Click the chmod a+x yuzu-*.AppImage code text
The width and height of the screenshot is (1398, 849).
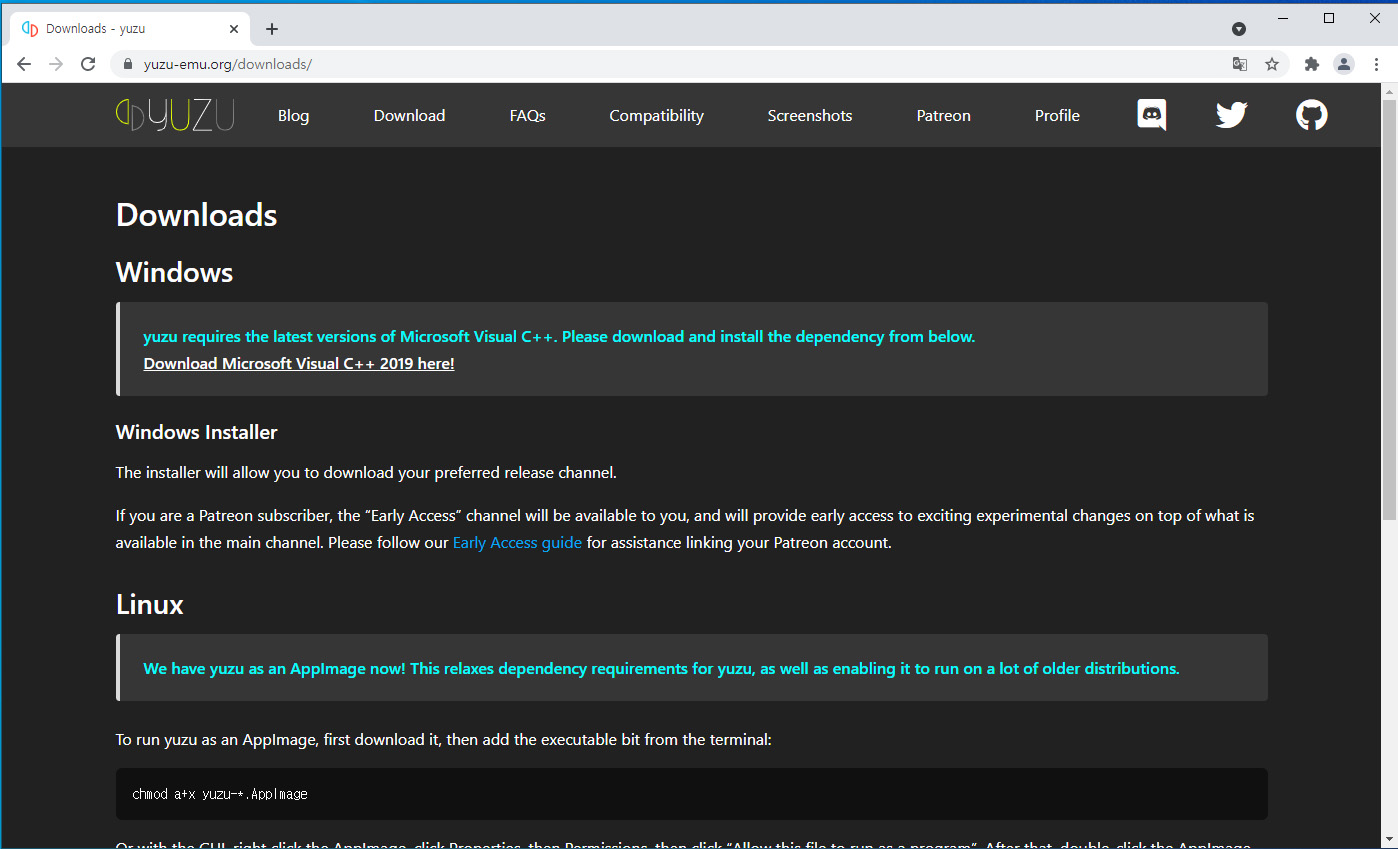(220, 794)
